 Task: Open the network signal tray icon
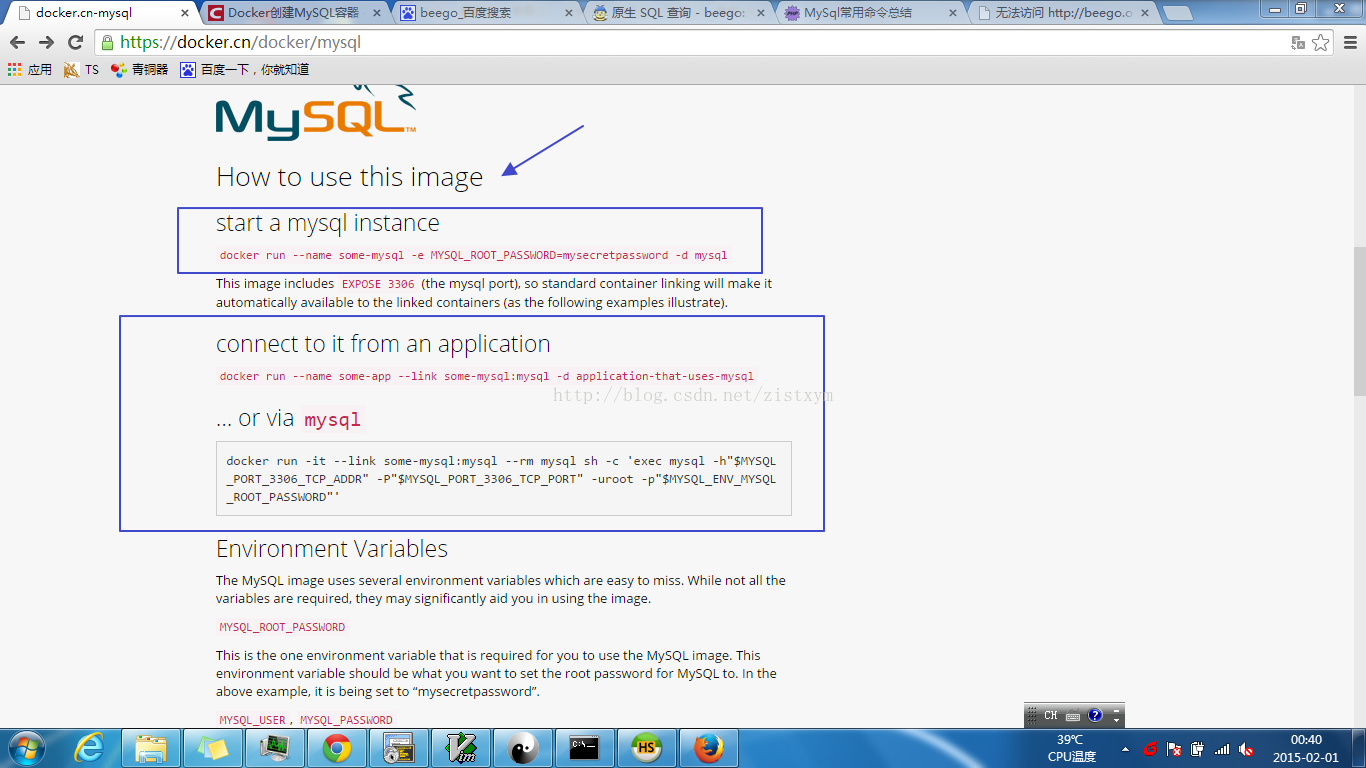(x=1222, y=749)
